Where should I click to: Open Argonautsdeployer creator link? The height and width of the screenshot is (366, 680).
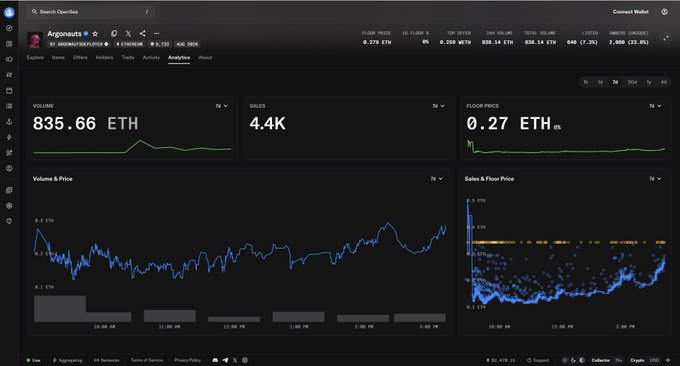tap(79, 44)
